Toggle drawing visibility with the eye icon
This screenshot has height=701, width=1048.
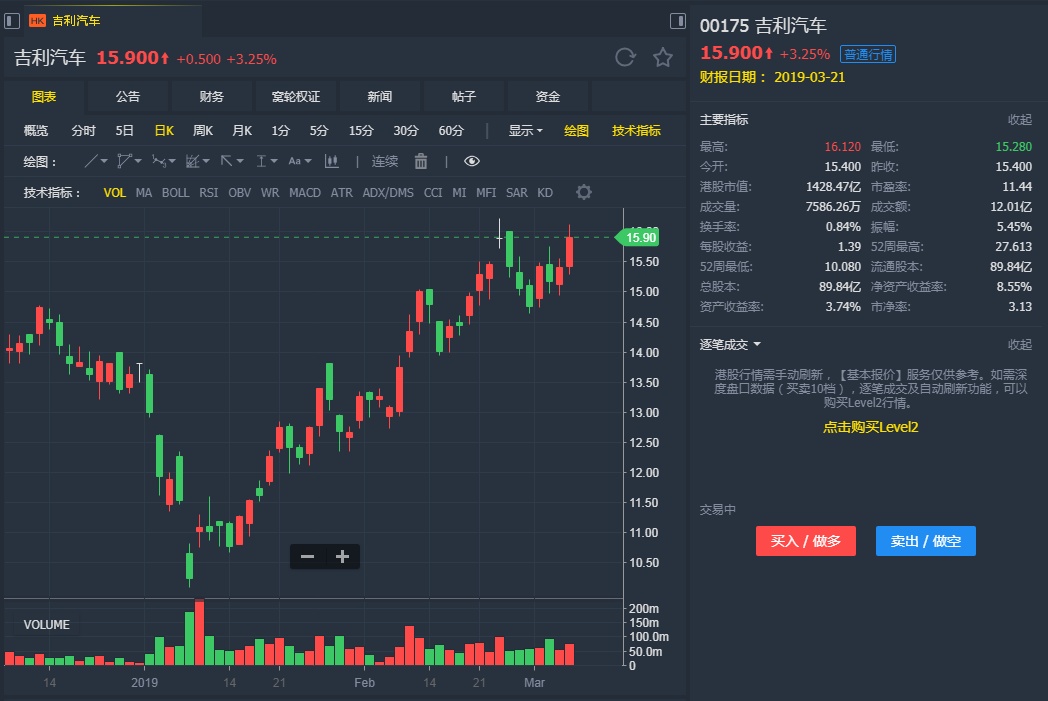tap(472, 161)
